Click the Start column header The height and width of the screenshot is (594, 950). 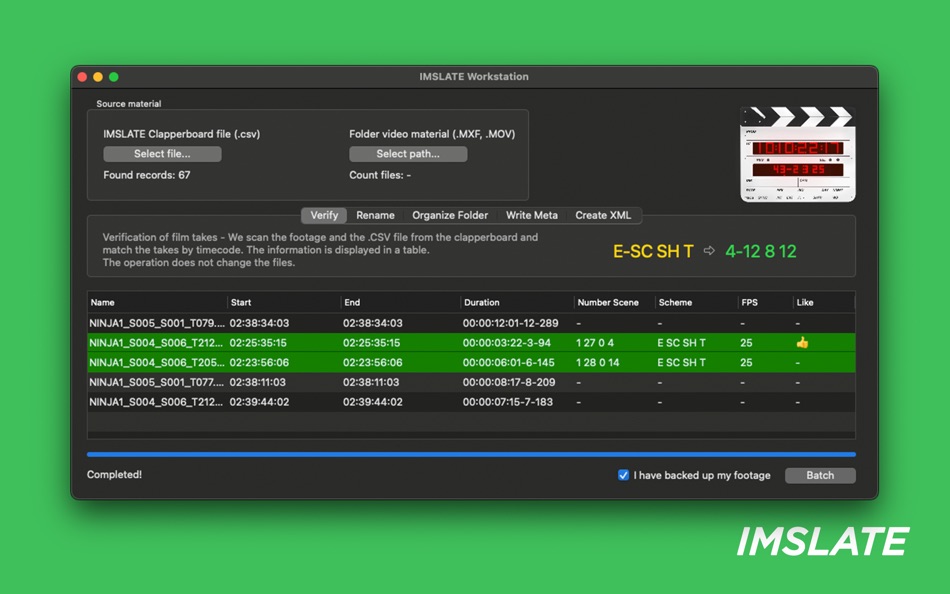[241, 302]
